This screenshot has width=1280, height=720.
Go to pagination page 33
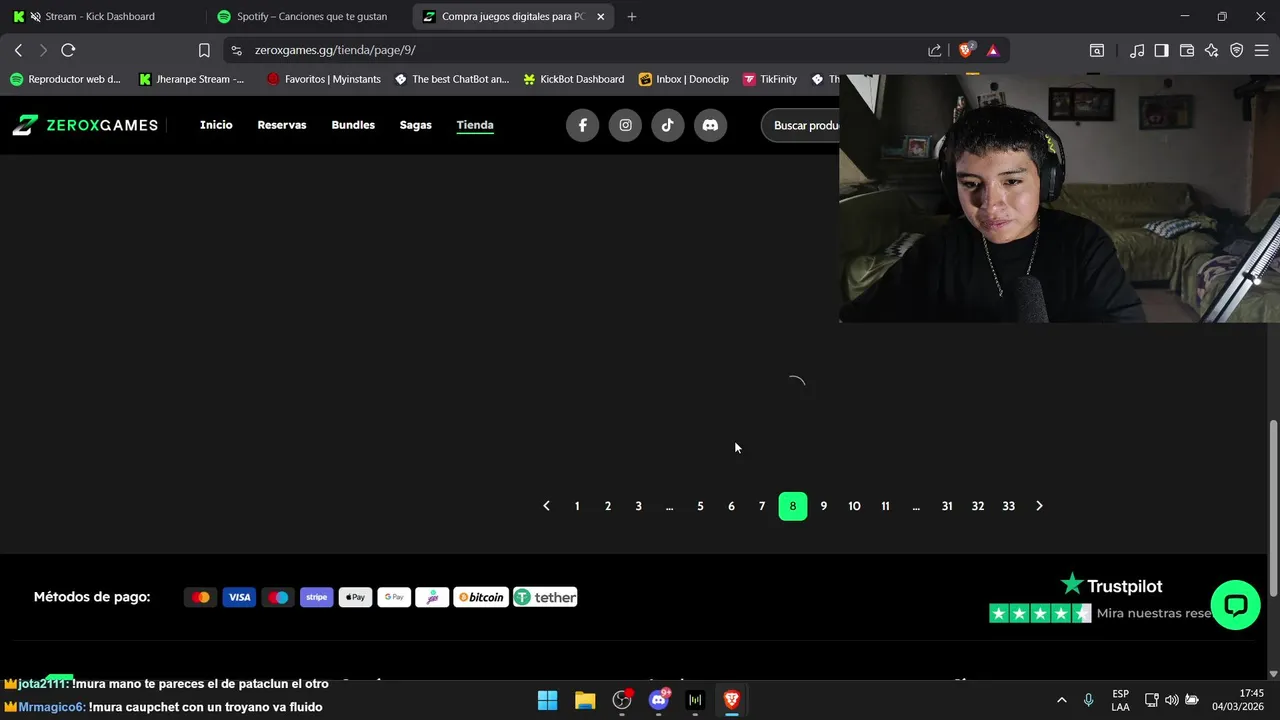pyautogui.click(x=1008, y=506)
